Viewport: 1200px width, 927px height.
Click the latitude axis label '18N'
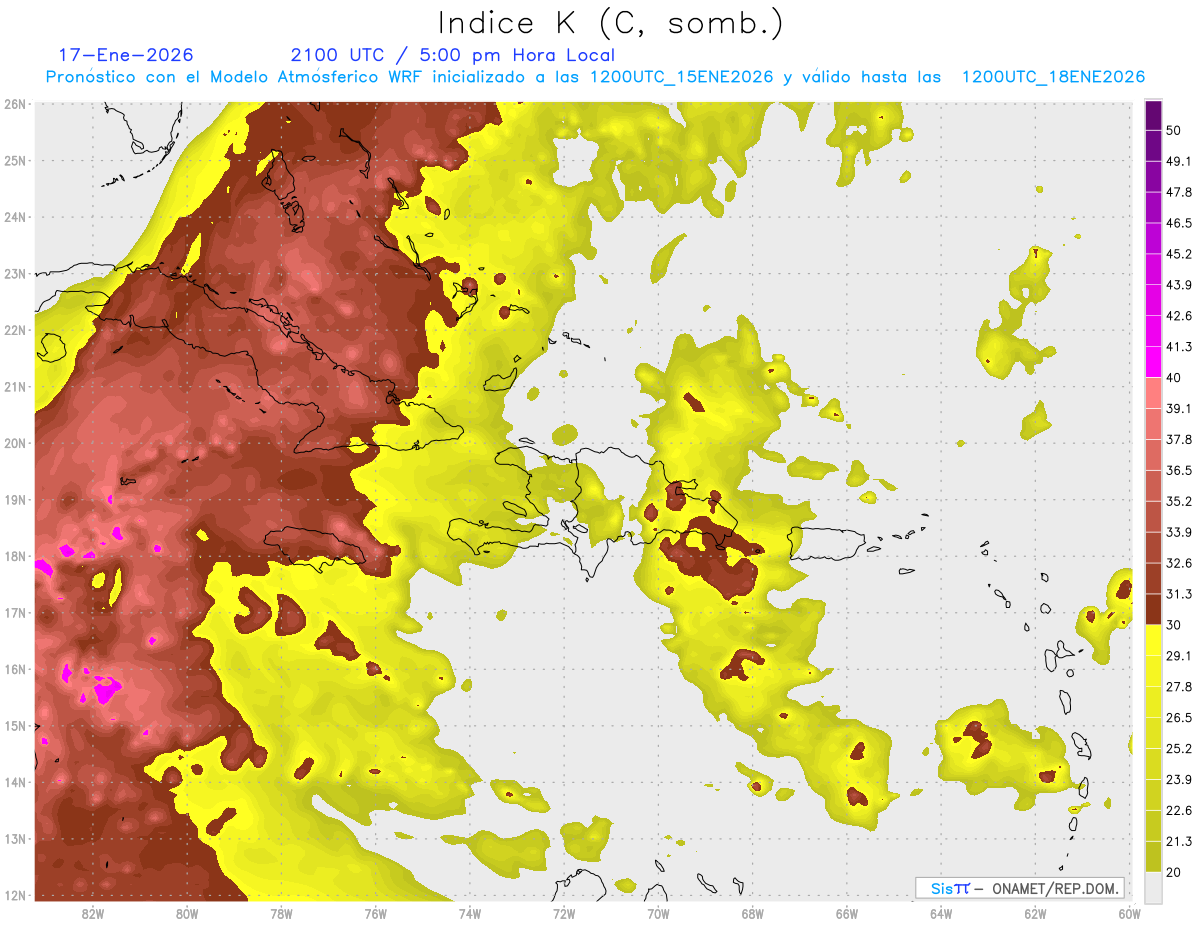(x=15, y=556)
